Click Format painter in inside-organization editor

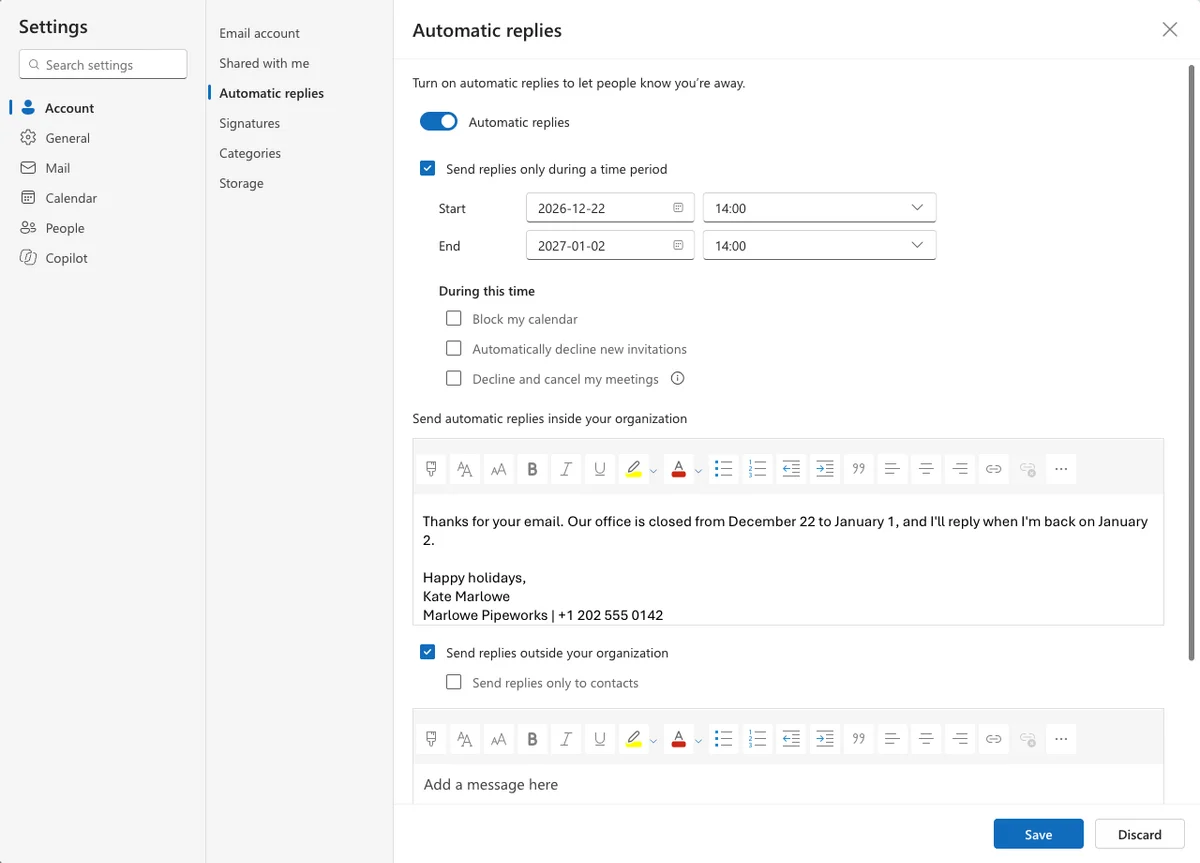(431, 468)
